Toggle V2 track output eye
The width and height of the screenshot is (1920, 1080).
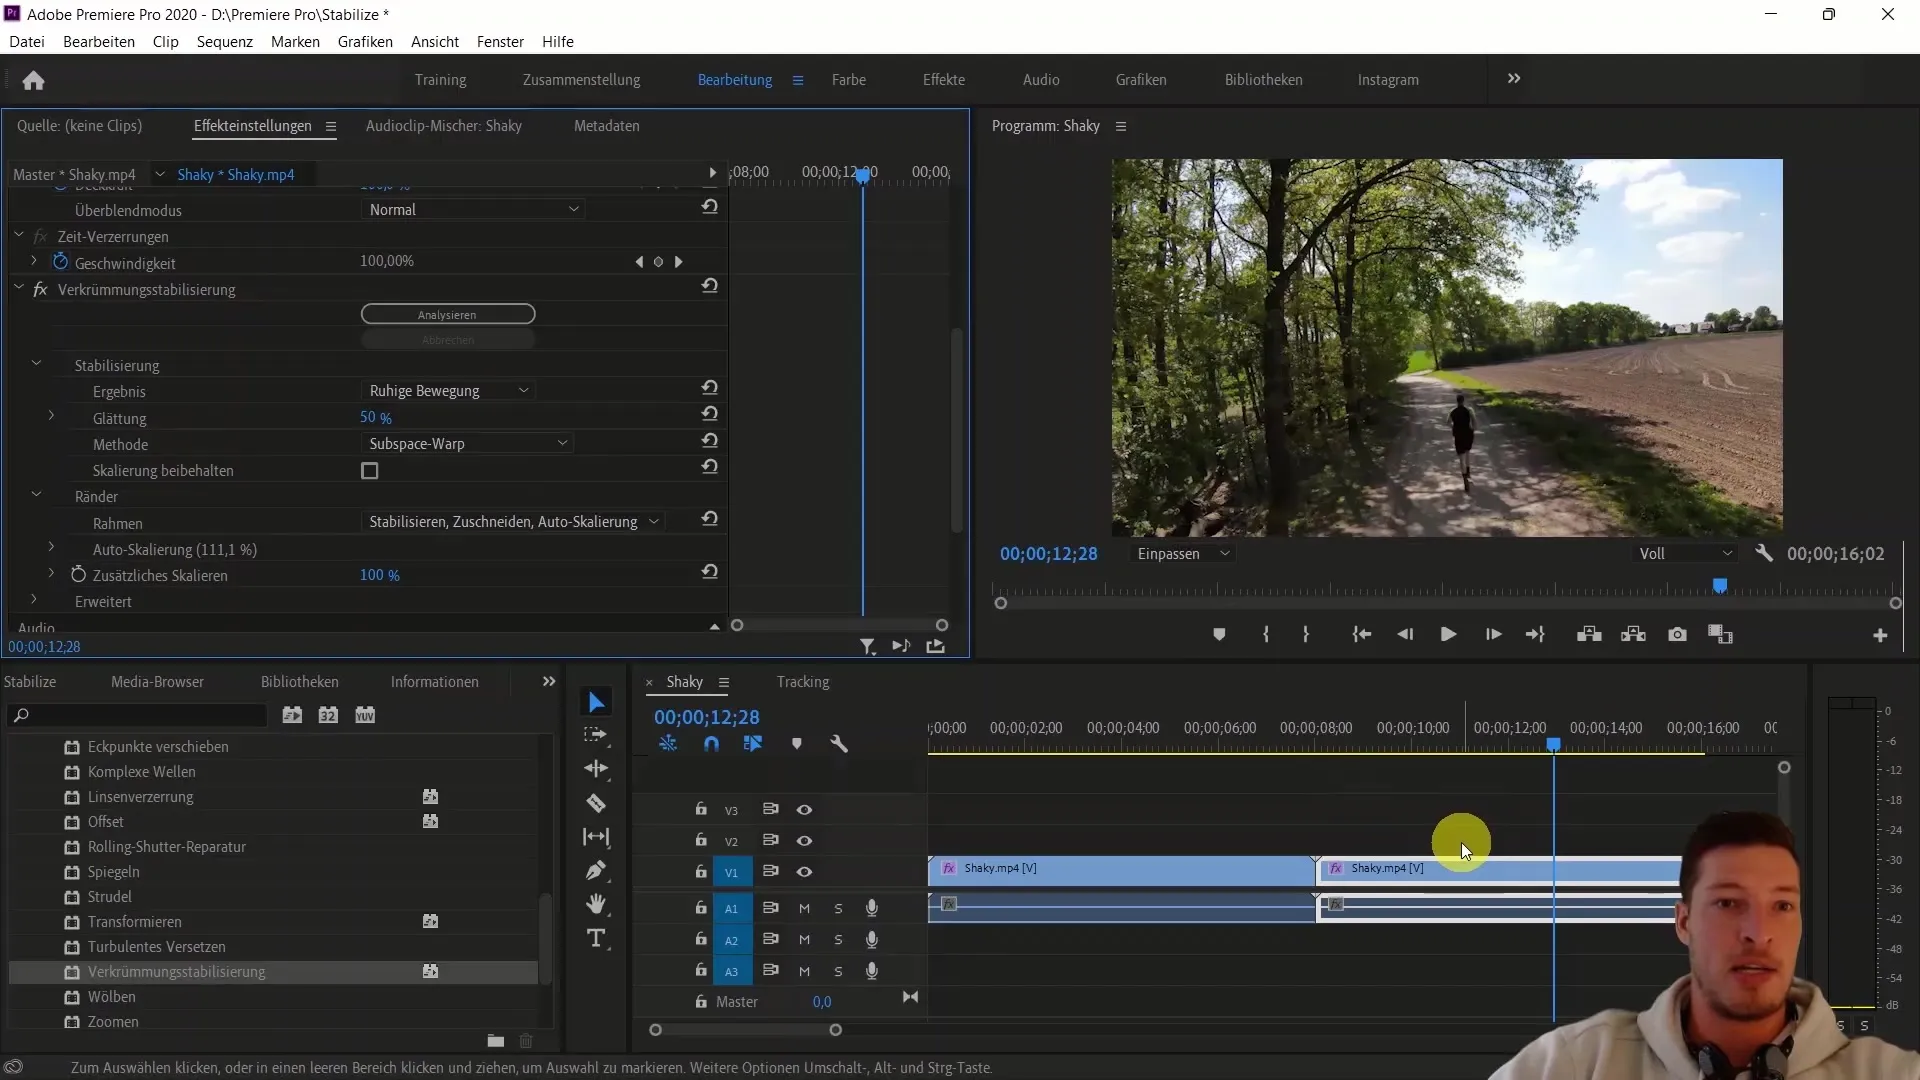(x=804, y=841)
